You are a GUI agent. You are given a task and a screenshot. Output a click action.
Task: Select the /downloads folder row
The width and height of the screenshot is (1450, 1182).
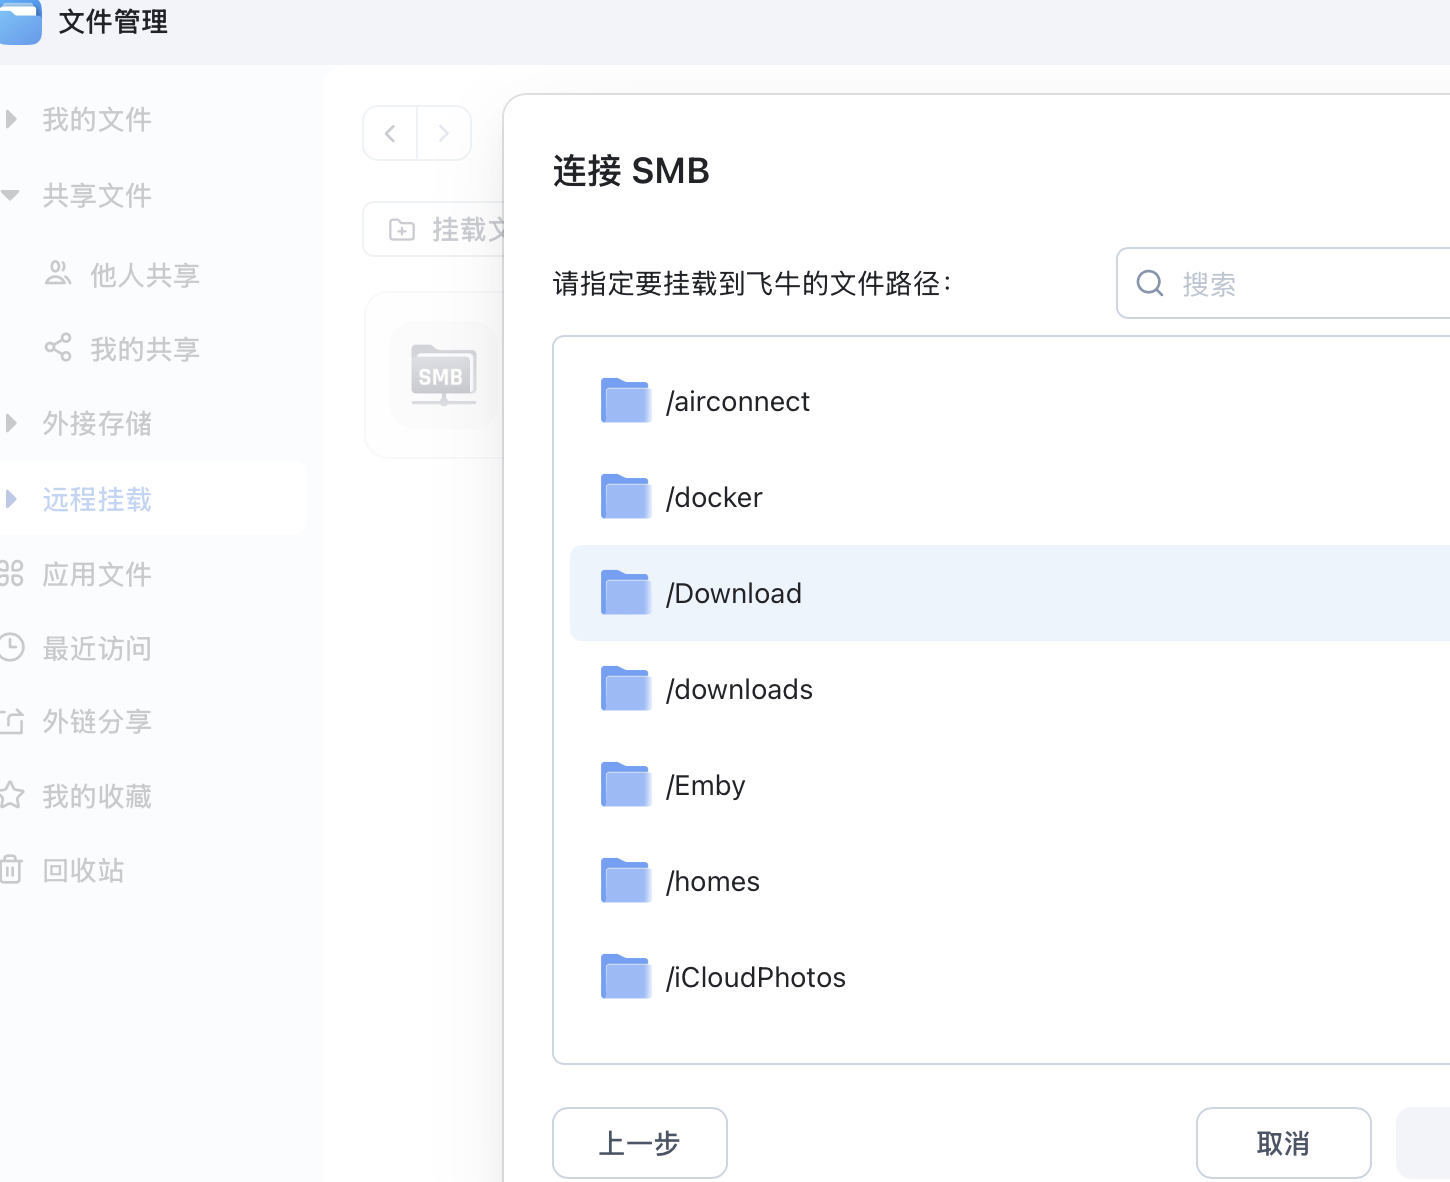point(1010,689)
